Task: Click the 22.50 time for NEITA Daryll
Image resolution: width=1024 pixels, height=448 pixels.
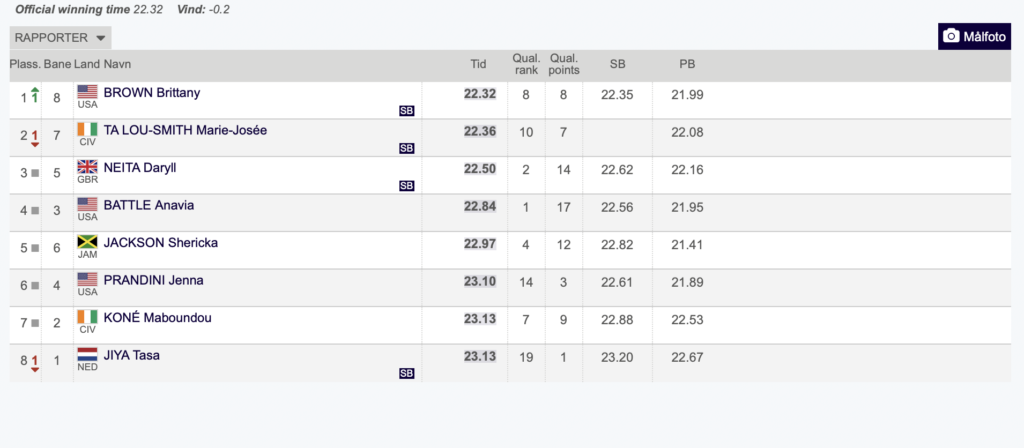Action: tap(480, 168)
